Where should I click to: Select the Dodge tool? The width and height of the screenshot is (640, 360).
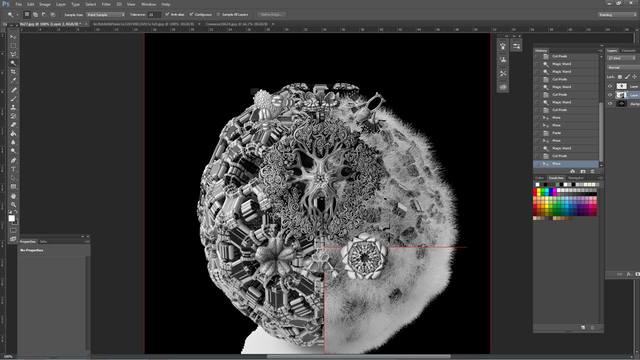13,151
